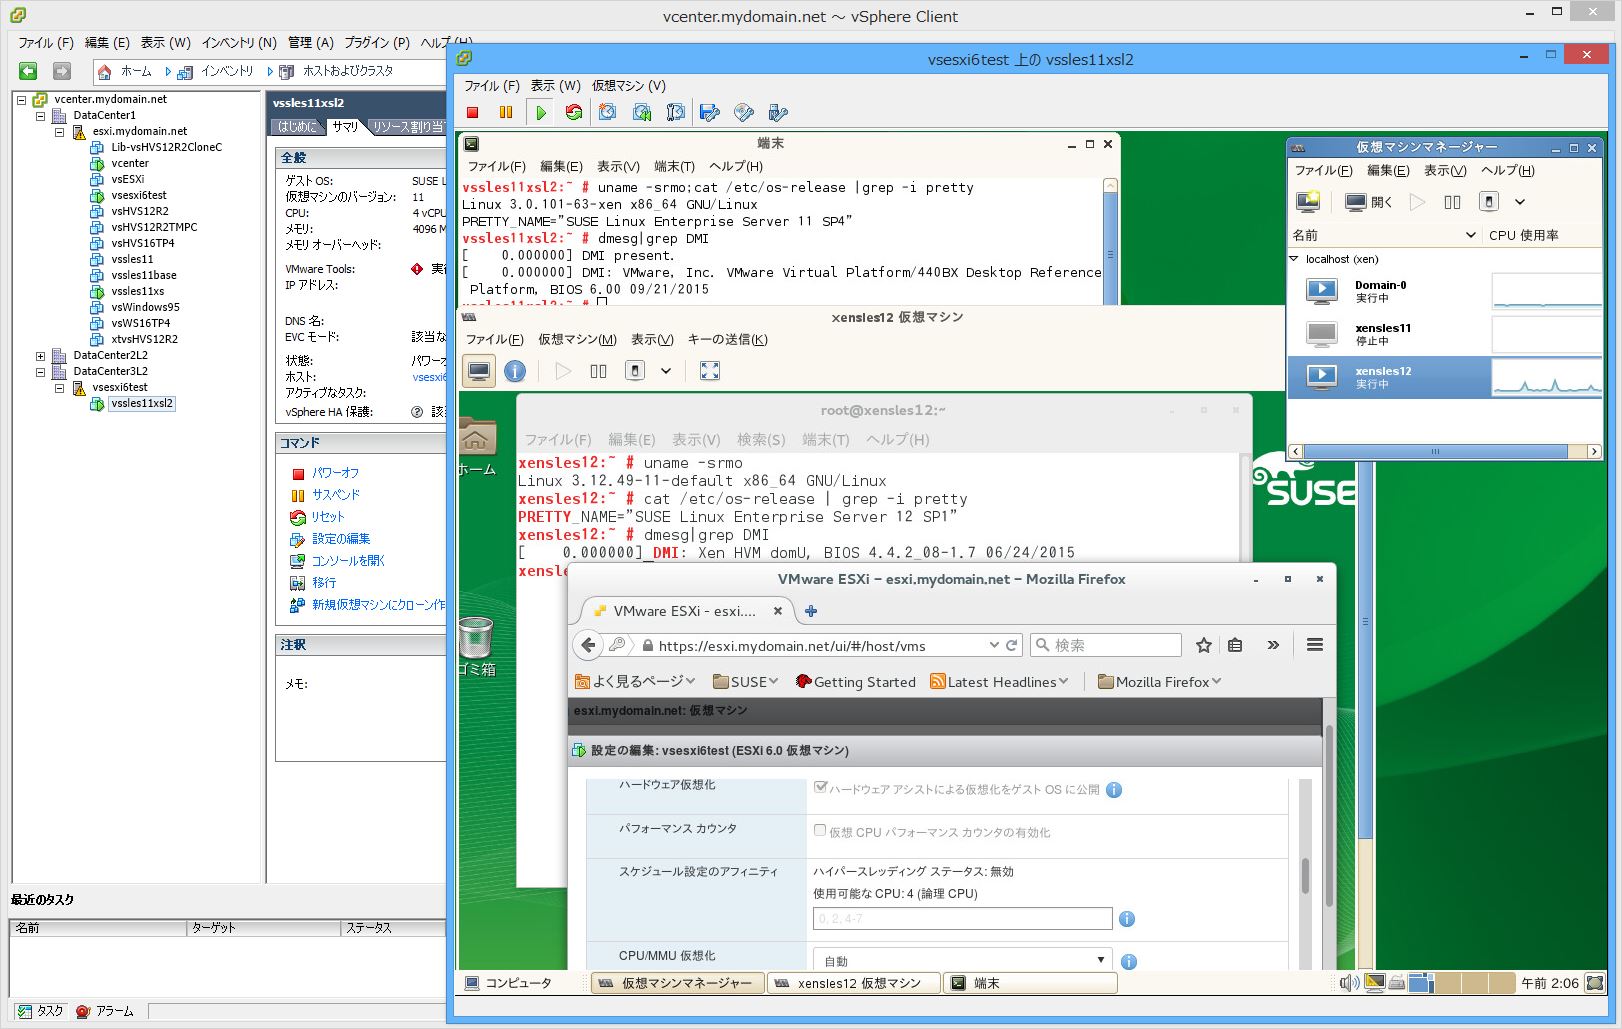
Task: Collapse the esxi.mydomain.net host node
Action: pyautogui.click(x=59, y=131)
